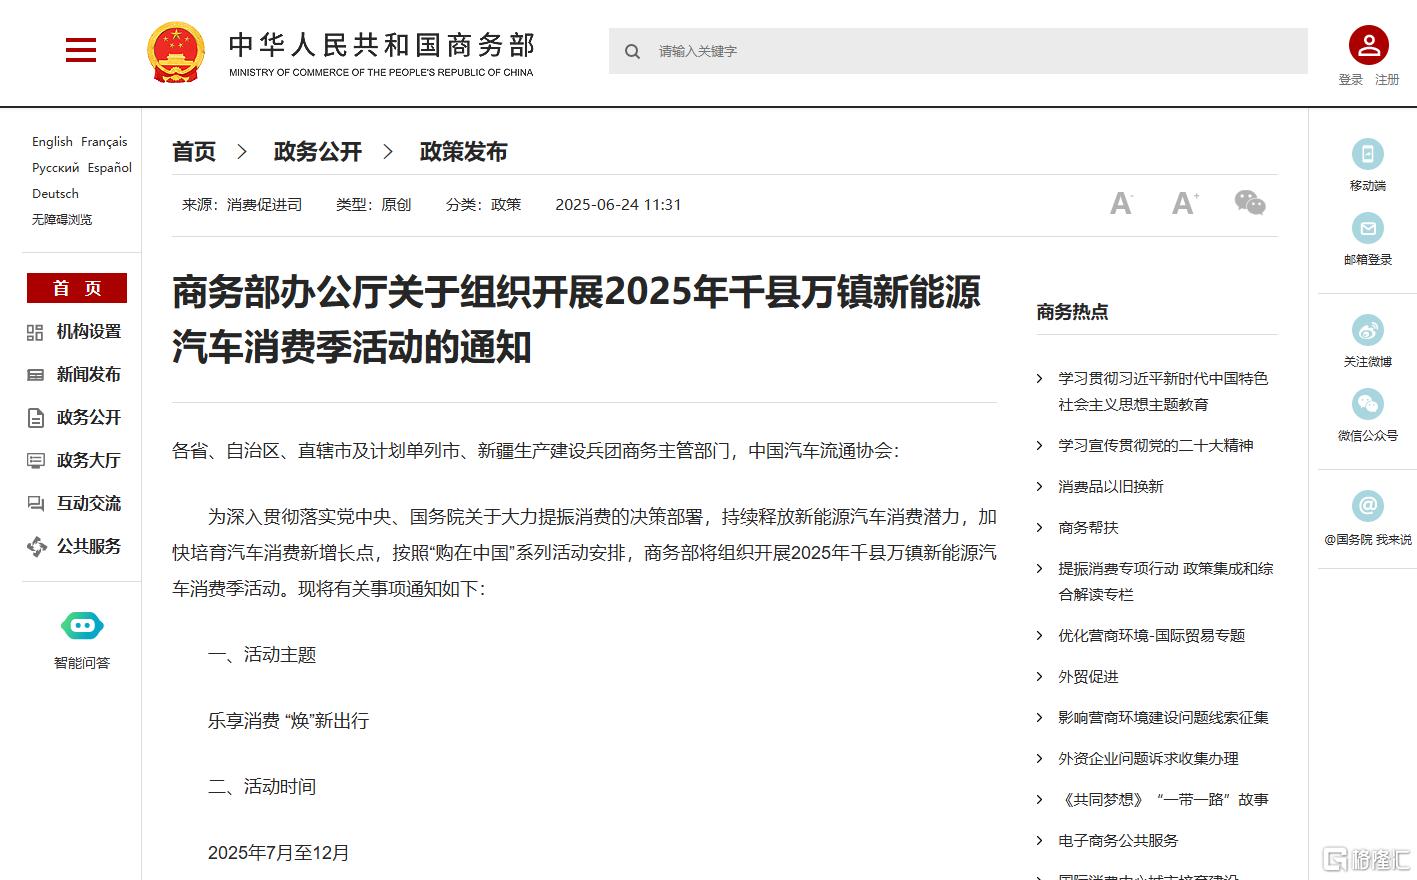Screen dimensions: 1417x880
Task: Click the 分类: 政策 text
Action: (483, 205)
